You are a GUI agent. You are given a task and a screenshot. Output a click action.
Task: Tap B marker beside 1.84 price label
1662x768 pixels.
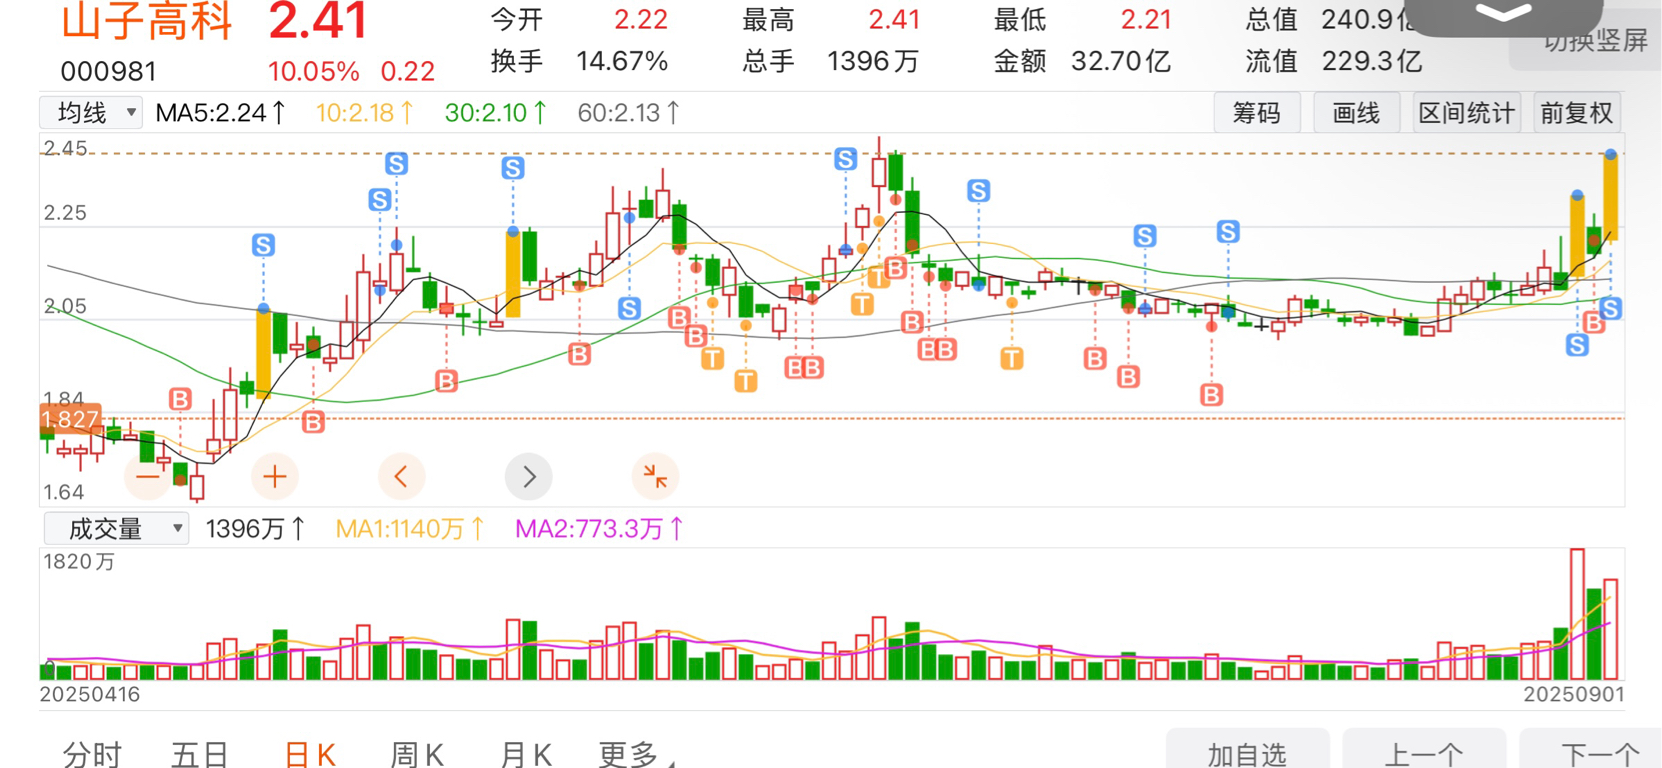click(180, 399)
